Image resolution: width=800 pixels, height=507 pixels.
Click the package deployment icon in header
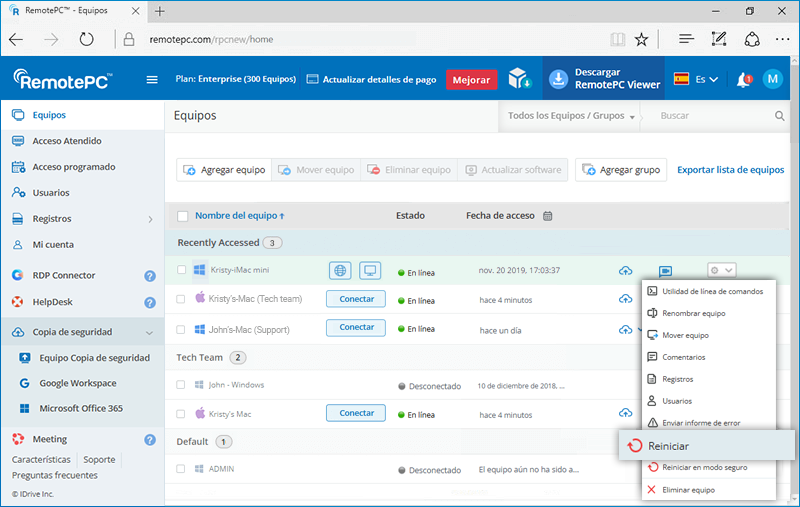click(x=519, y=80)
